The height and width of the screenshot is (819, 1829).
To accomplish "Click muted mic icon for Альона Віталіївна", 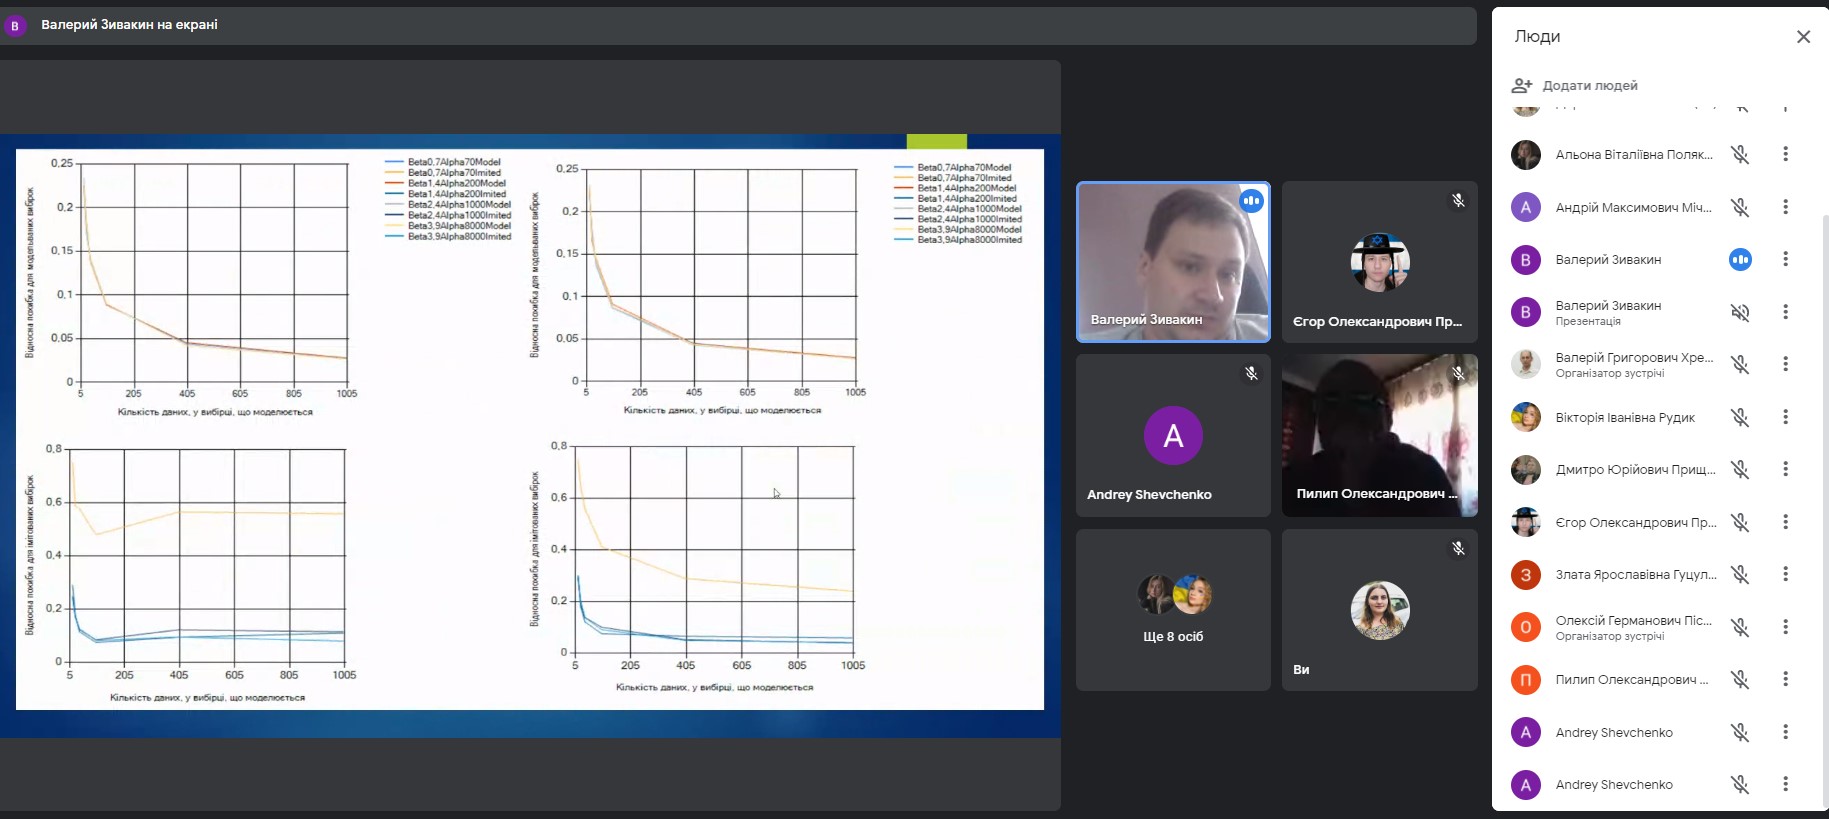I will pos(1740,154).
